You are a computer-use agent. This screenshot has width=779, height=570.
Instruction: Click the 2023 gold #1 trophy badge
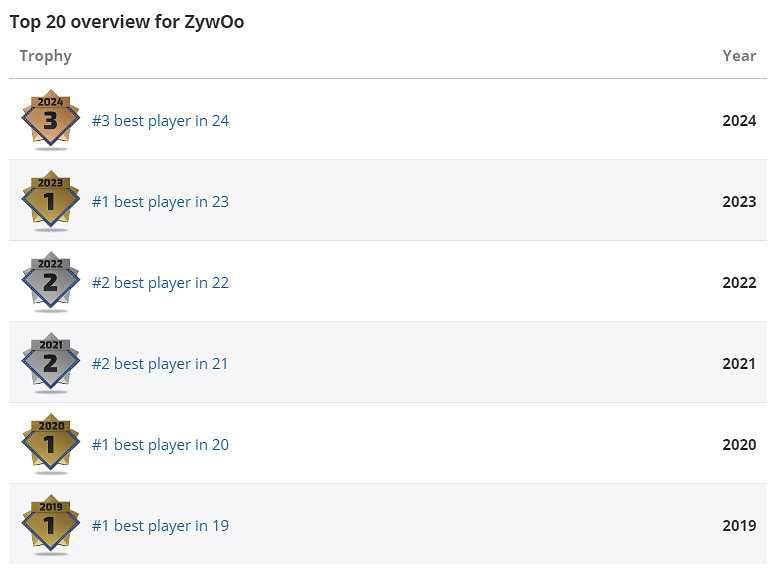50,201
